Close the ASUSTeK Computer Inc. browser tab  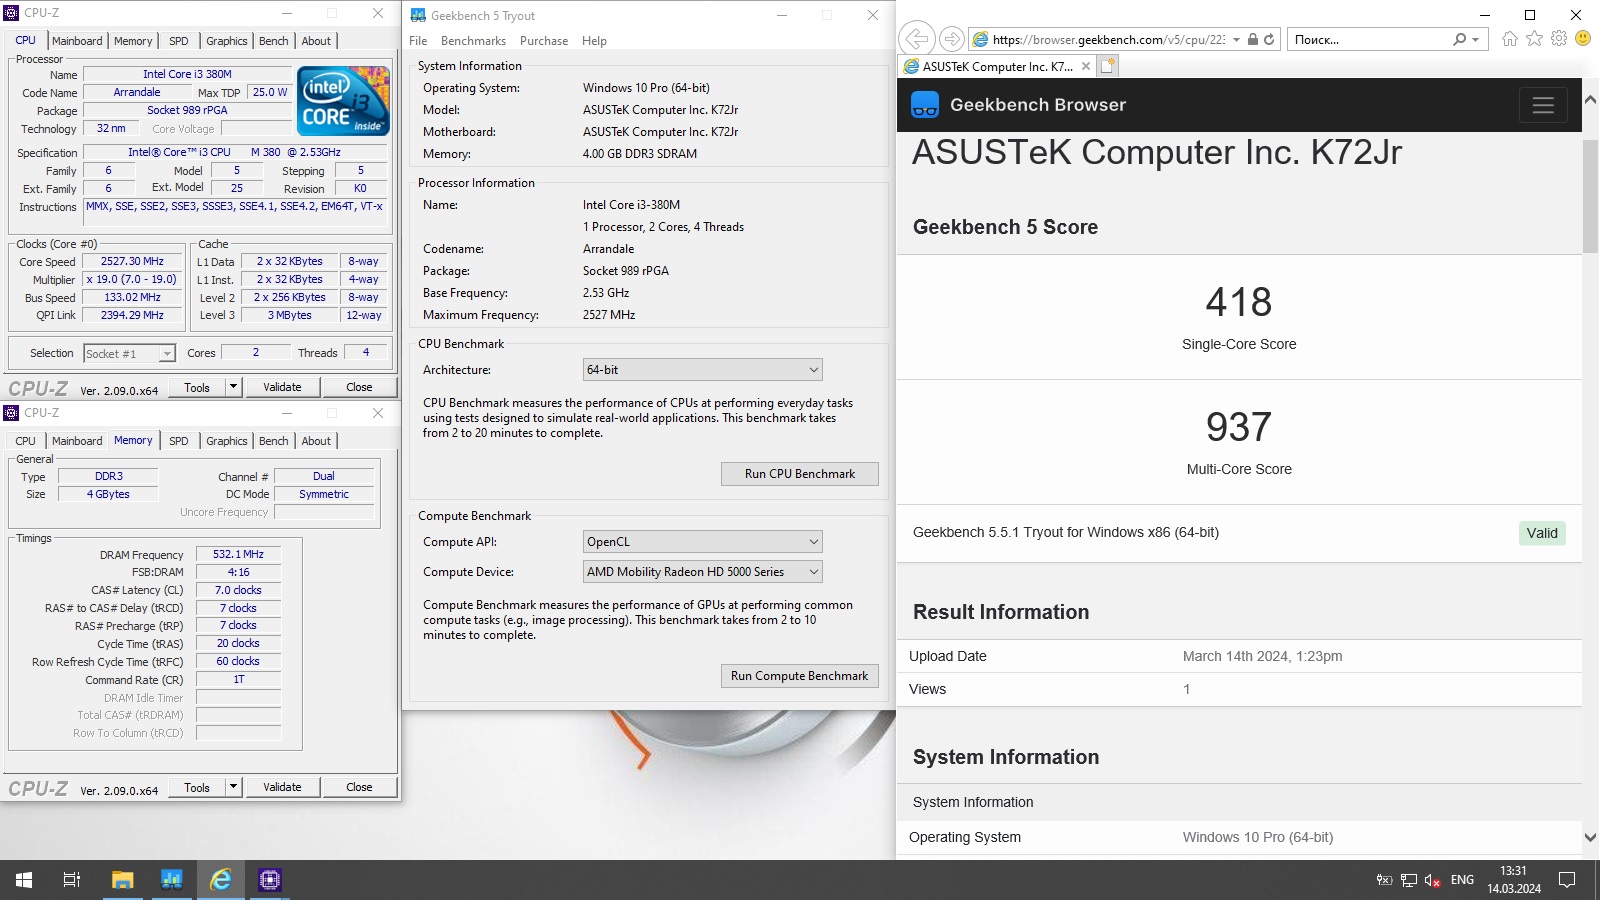[x=1086, y=67]
